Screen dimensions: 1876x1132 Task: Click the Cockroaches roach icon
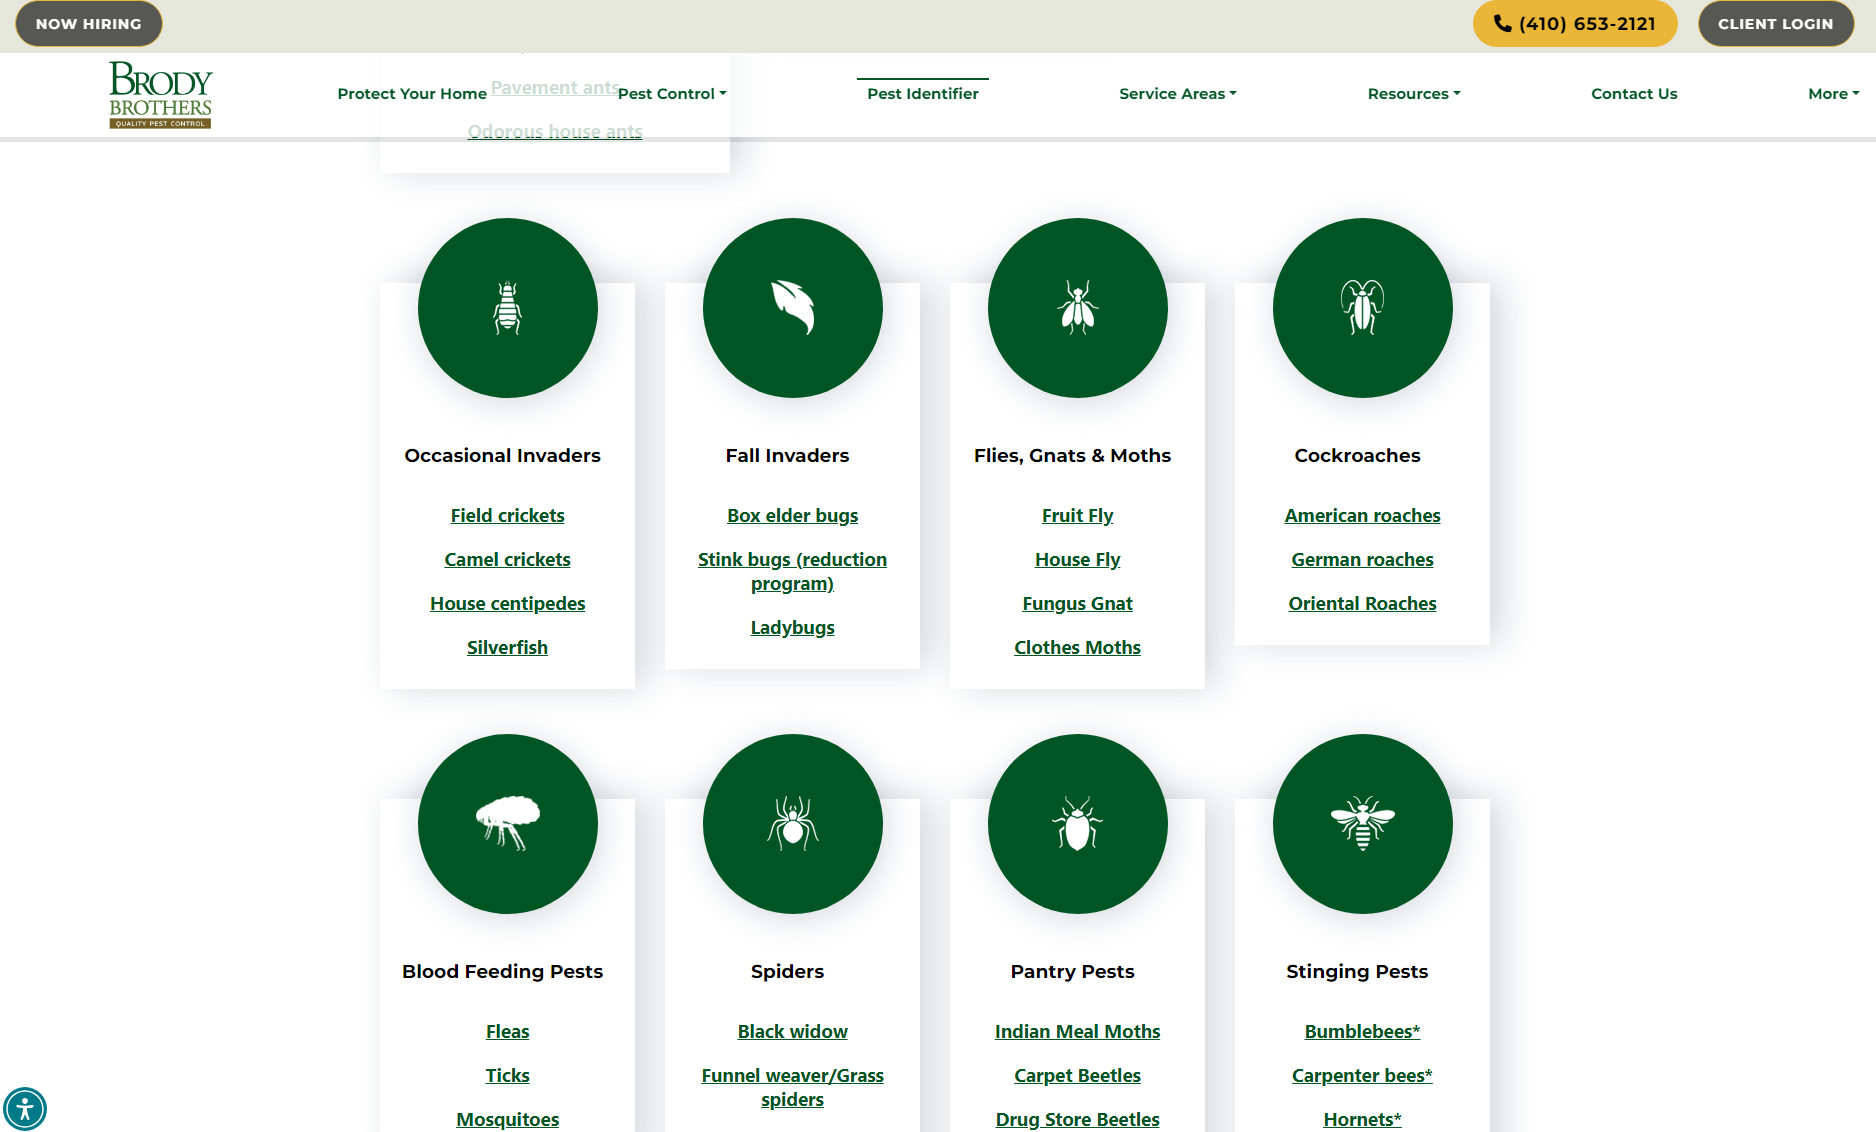[1362, 308]
